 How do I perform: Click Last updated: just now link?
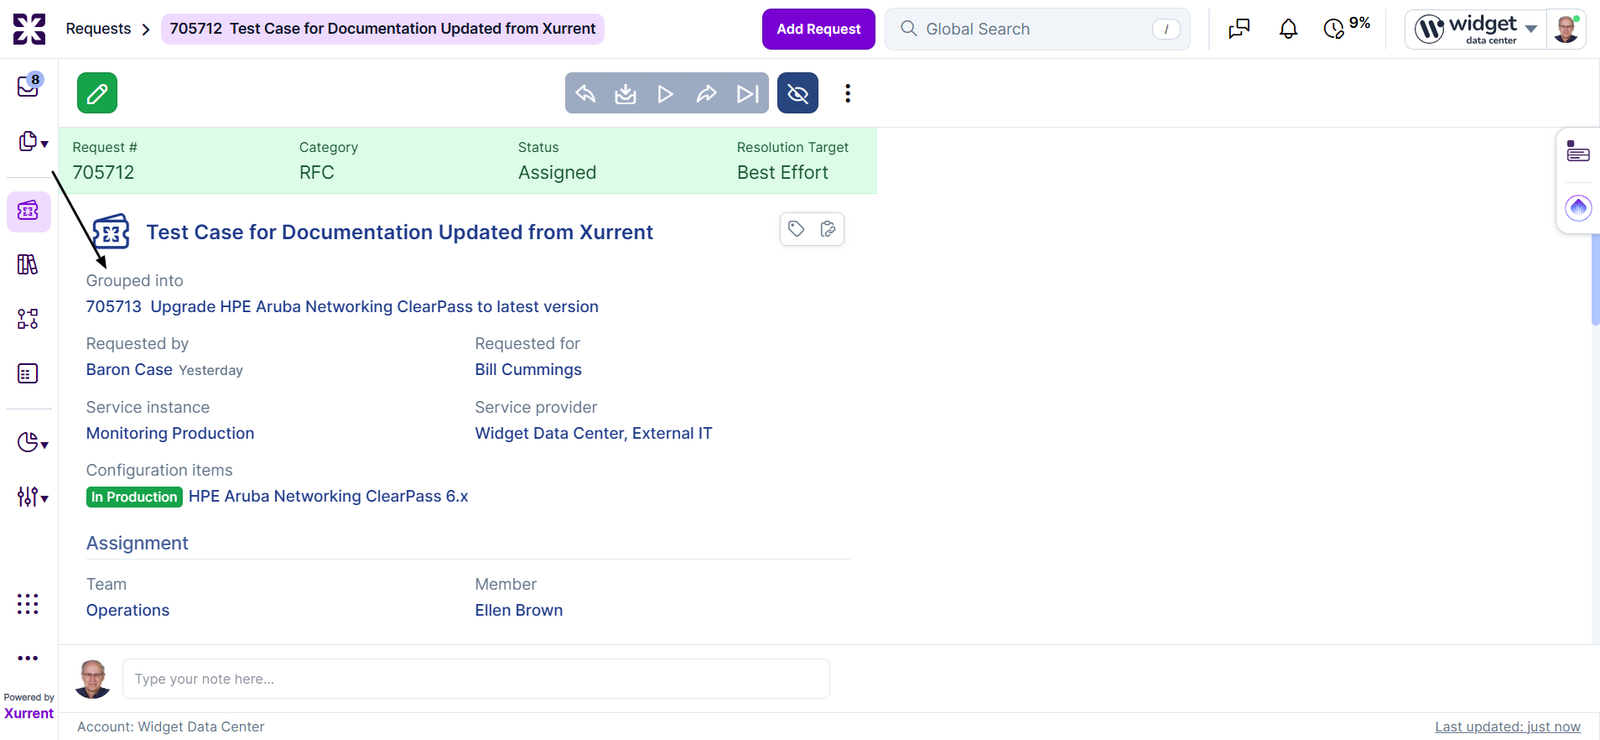pyautogui.click(x=1508, y=727)
